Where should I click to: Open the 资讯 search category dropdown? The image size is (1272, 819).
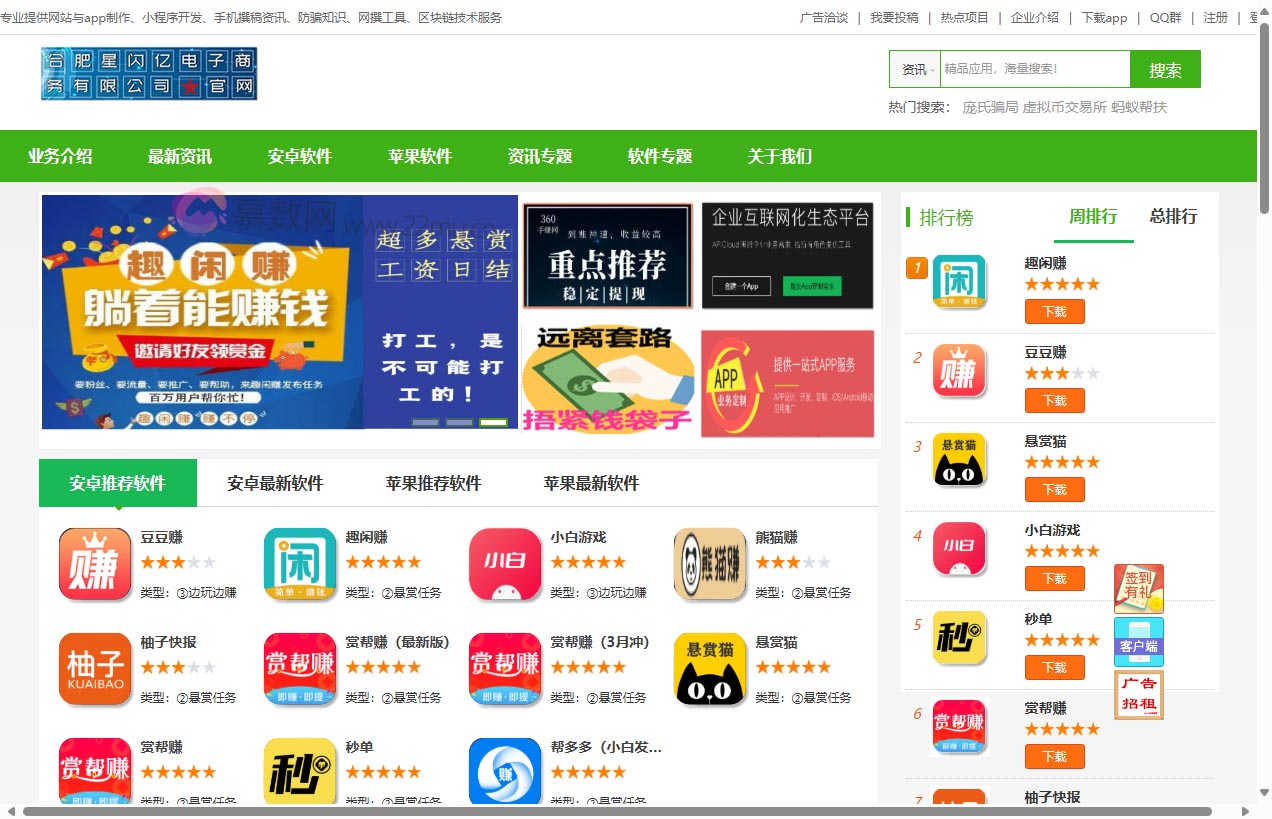(x=915, y=70)
